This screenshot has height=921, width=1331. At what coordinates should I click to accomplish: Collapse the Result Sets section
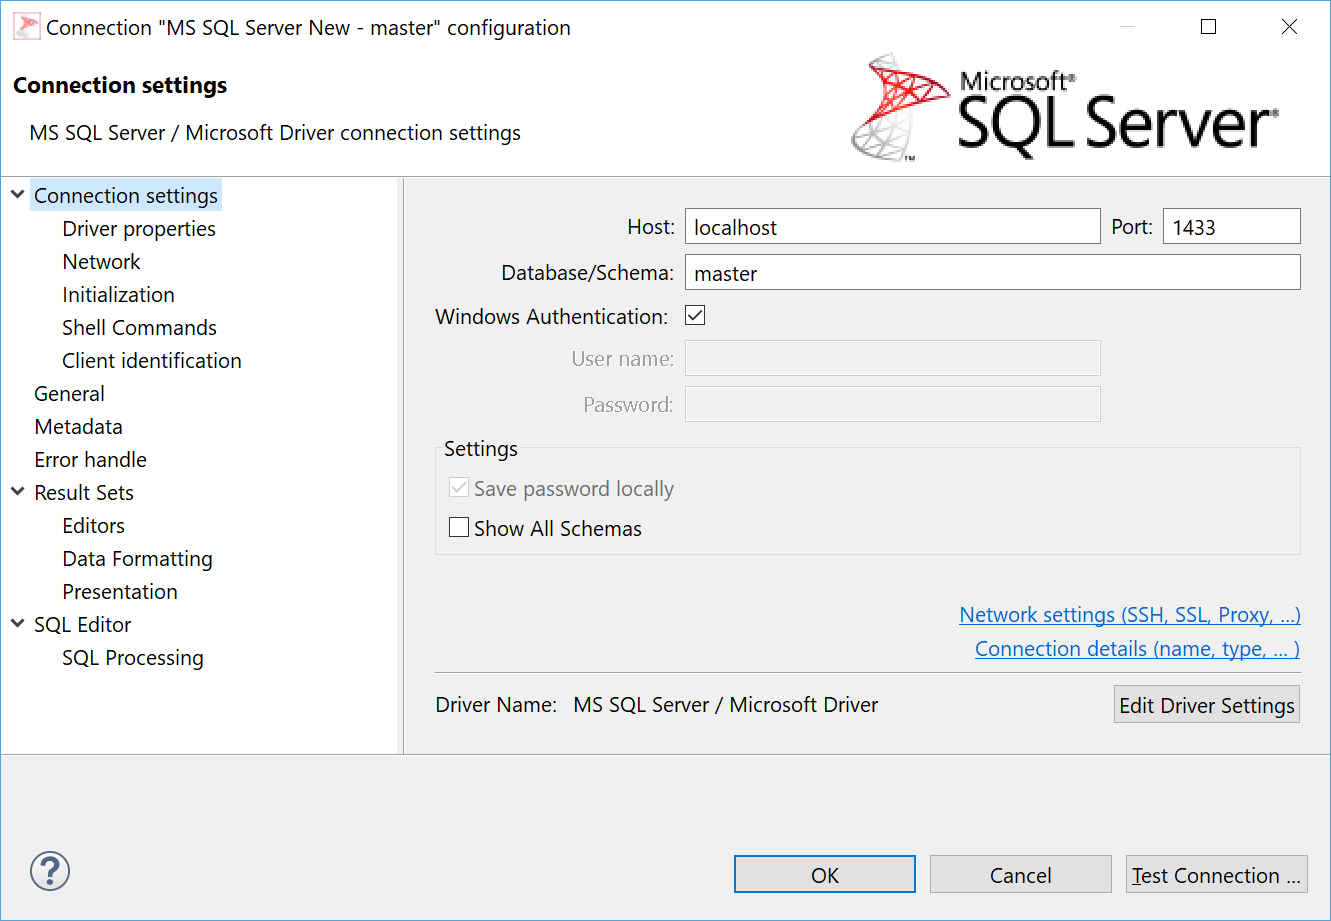coord(17,492)
